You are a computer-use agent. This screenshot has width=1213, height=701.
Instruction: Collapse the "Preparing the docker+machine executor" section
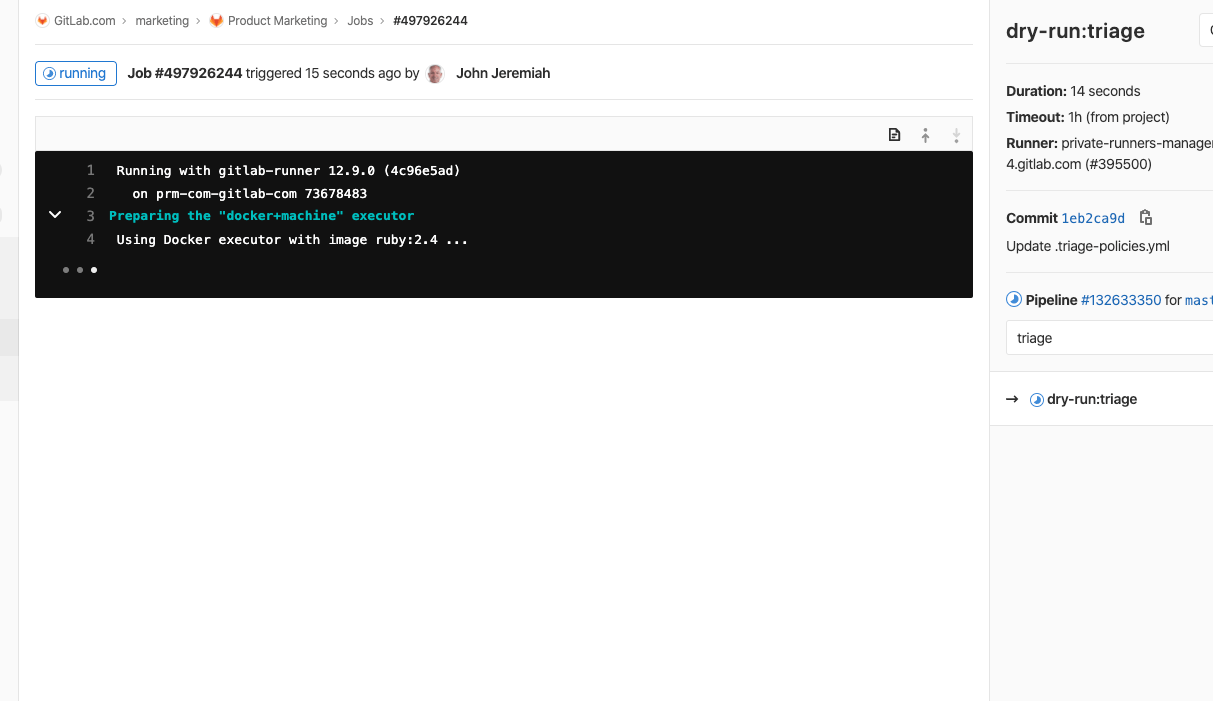pos(55,215)
